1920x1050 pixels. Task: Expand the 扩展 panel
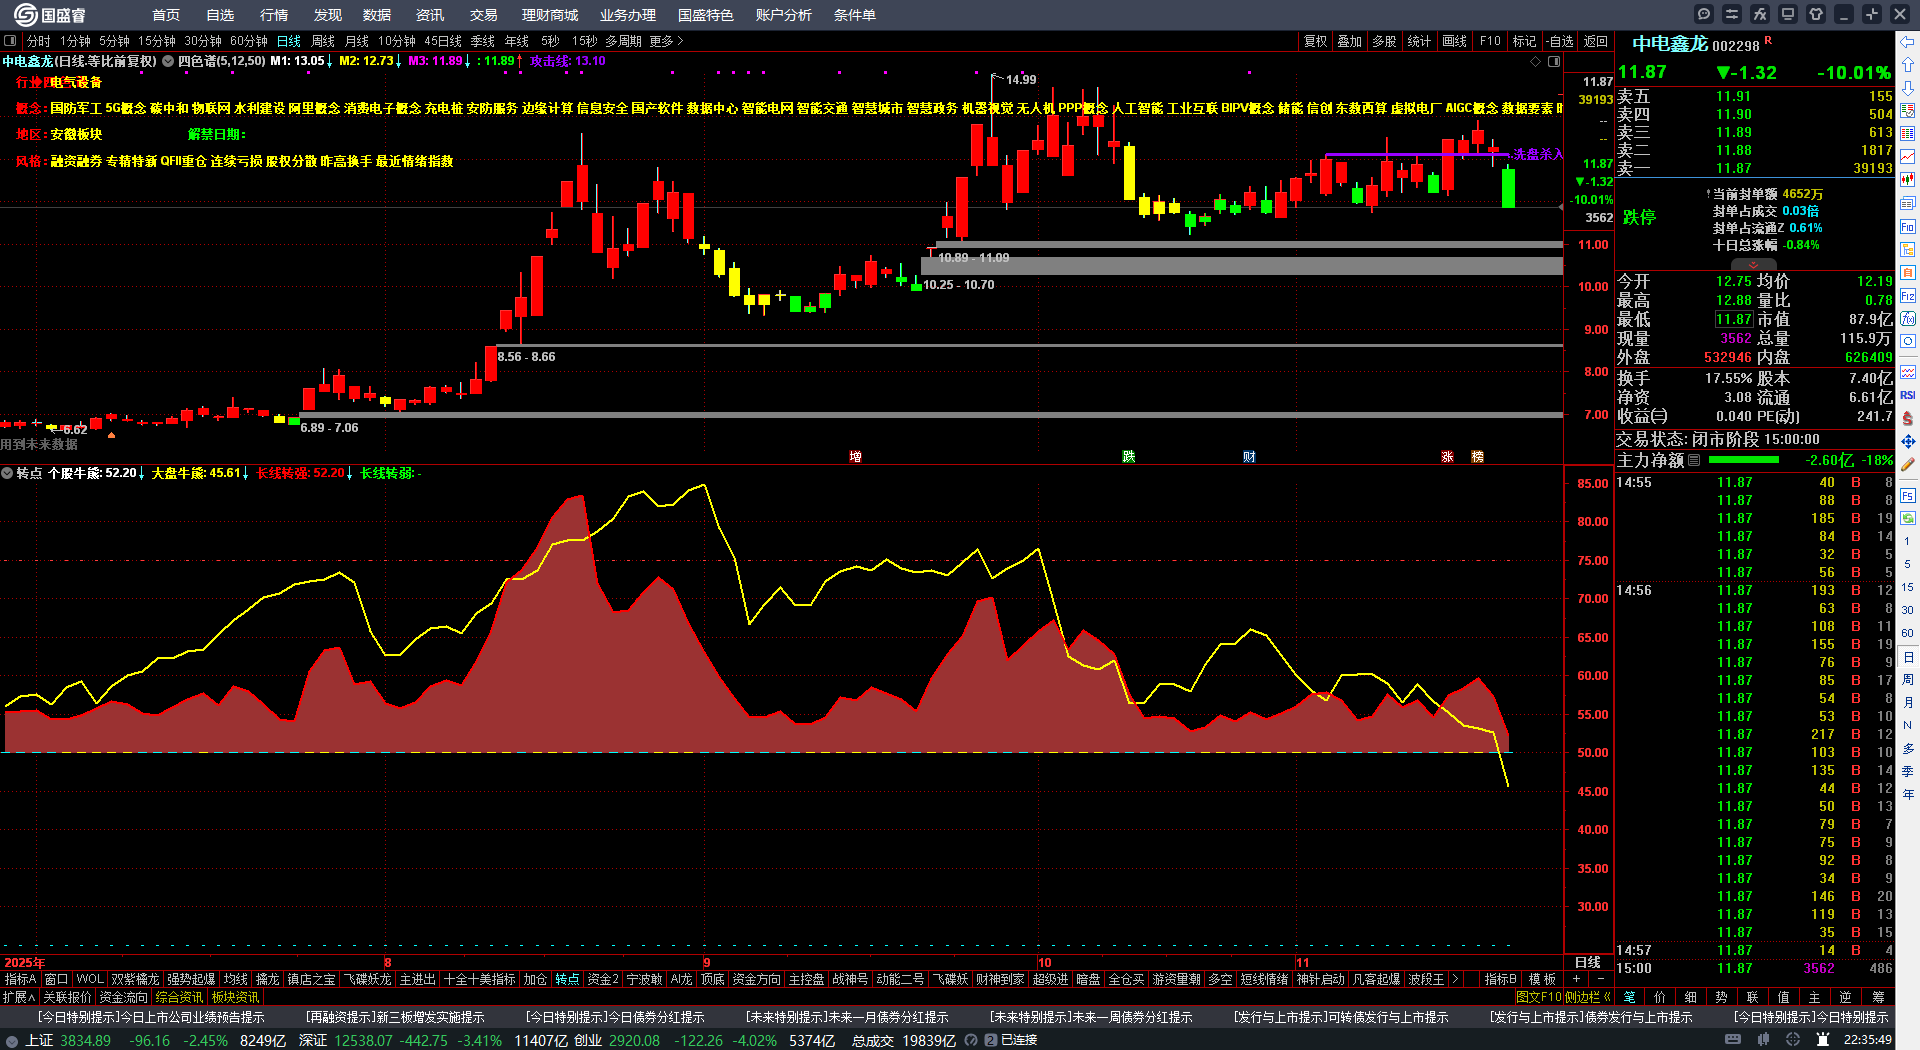pos(19,997)
